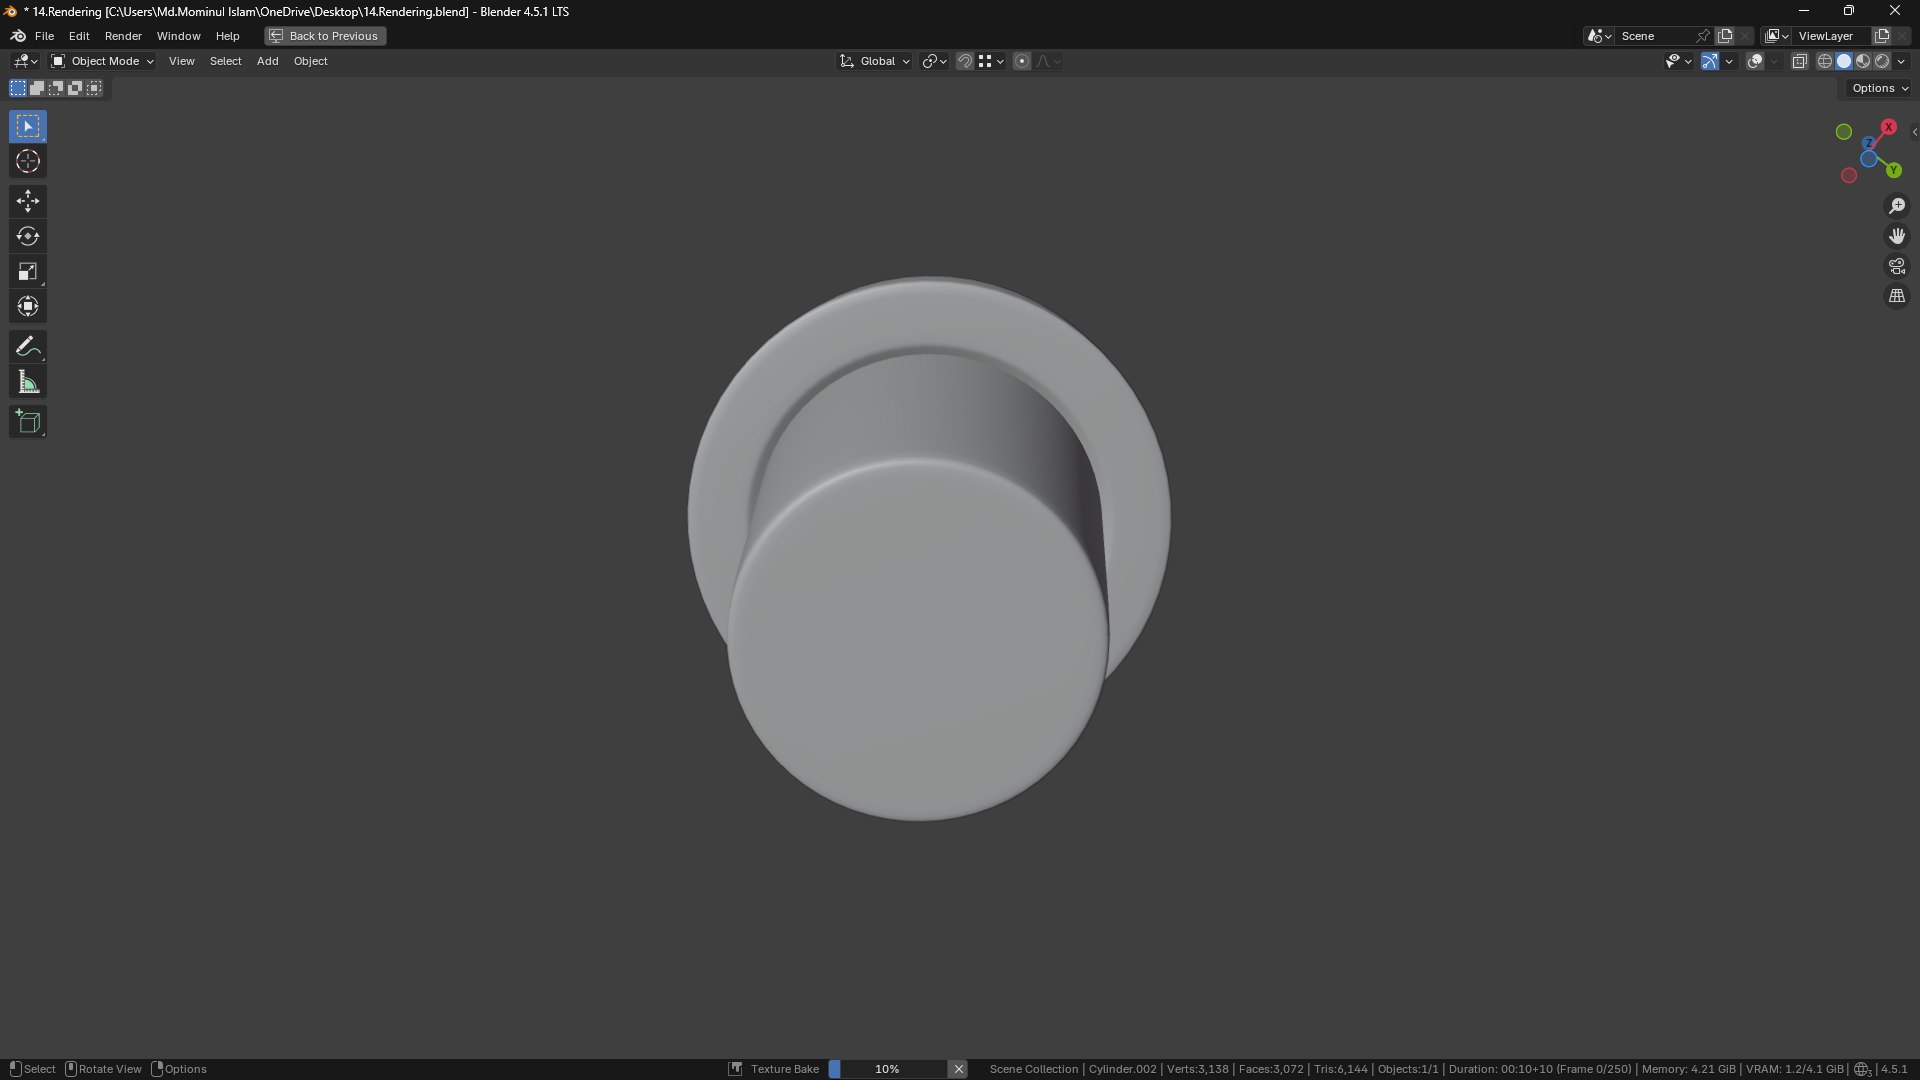Open the viewport View menu
1920x1080 pixels.
pos(181,62)
